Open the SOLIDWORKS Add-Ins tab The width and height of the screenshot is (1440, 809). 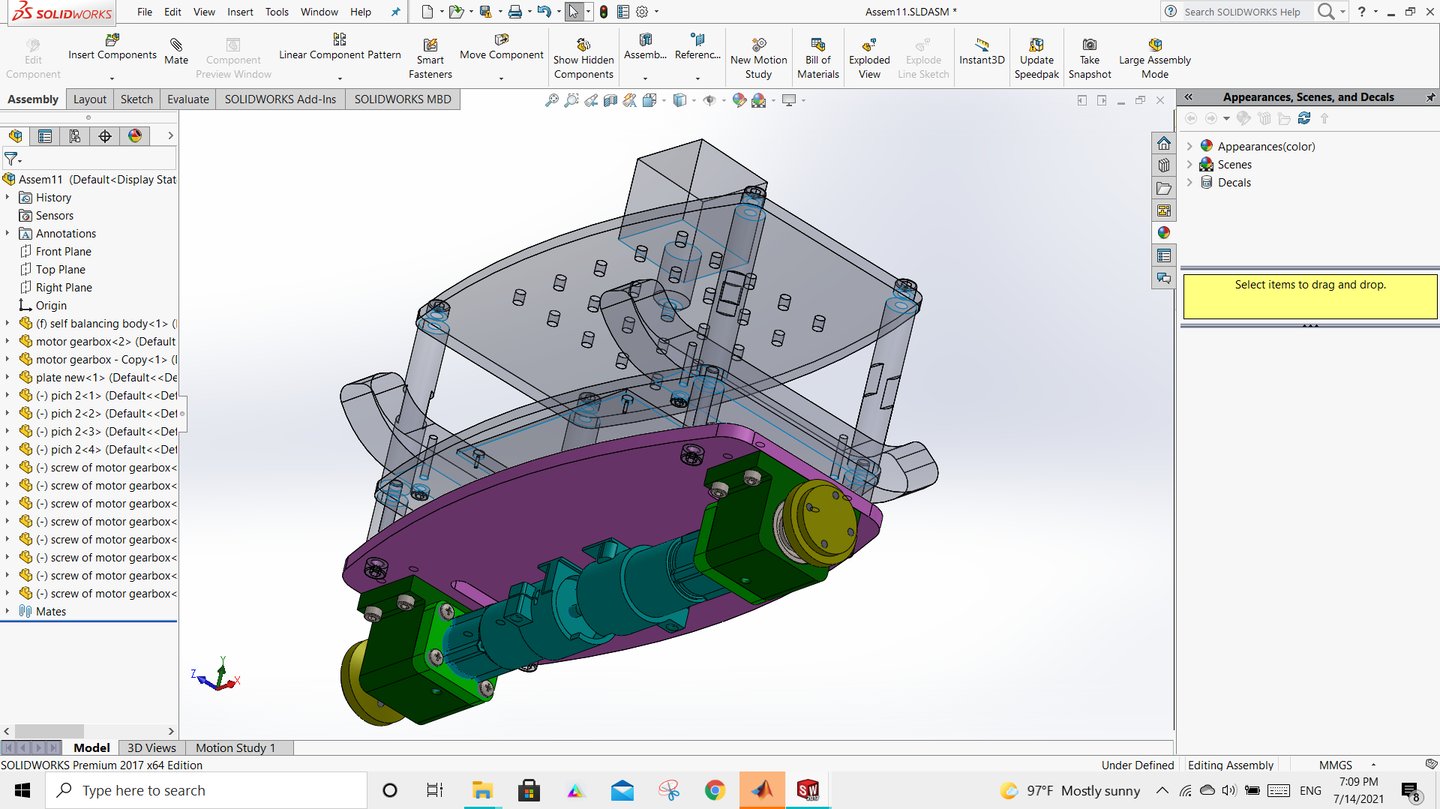pyautogui.click(x=281, y=99)
